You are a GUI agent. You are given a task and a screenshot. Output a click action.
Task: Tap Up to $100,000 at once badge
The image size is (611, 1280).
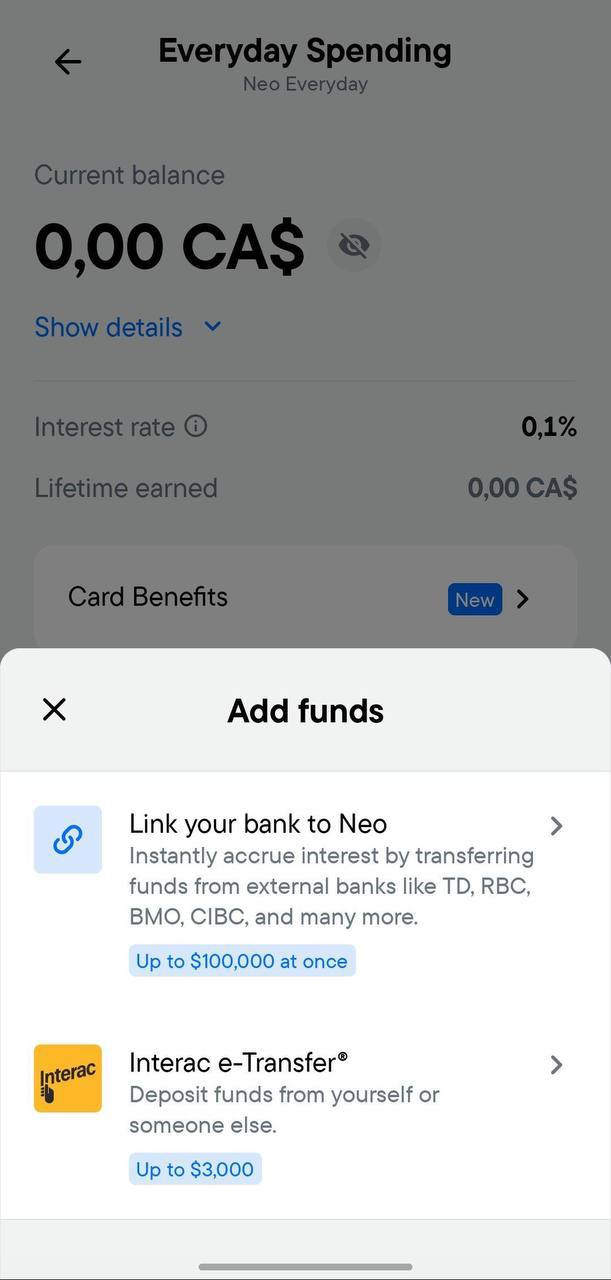tap(242, 961)
